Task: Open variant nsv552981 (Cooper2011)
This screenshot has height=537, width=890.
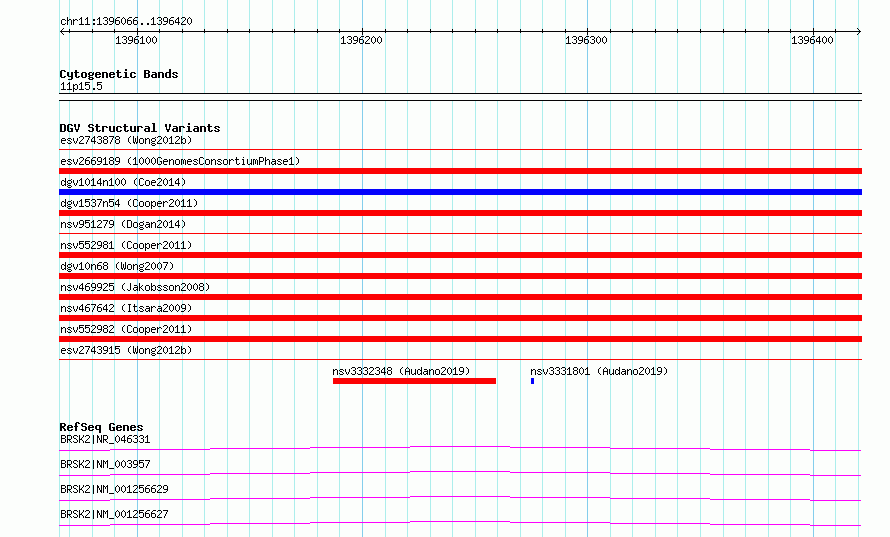Action: tap(126, 245)
